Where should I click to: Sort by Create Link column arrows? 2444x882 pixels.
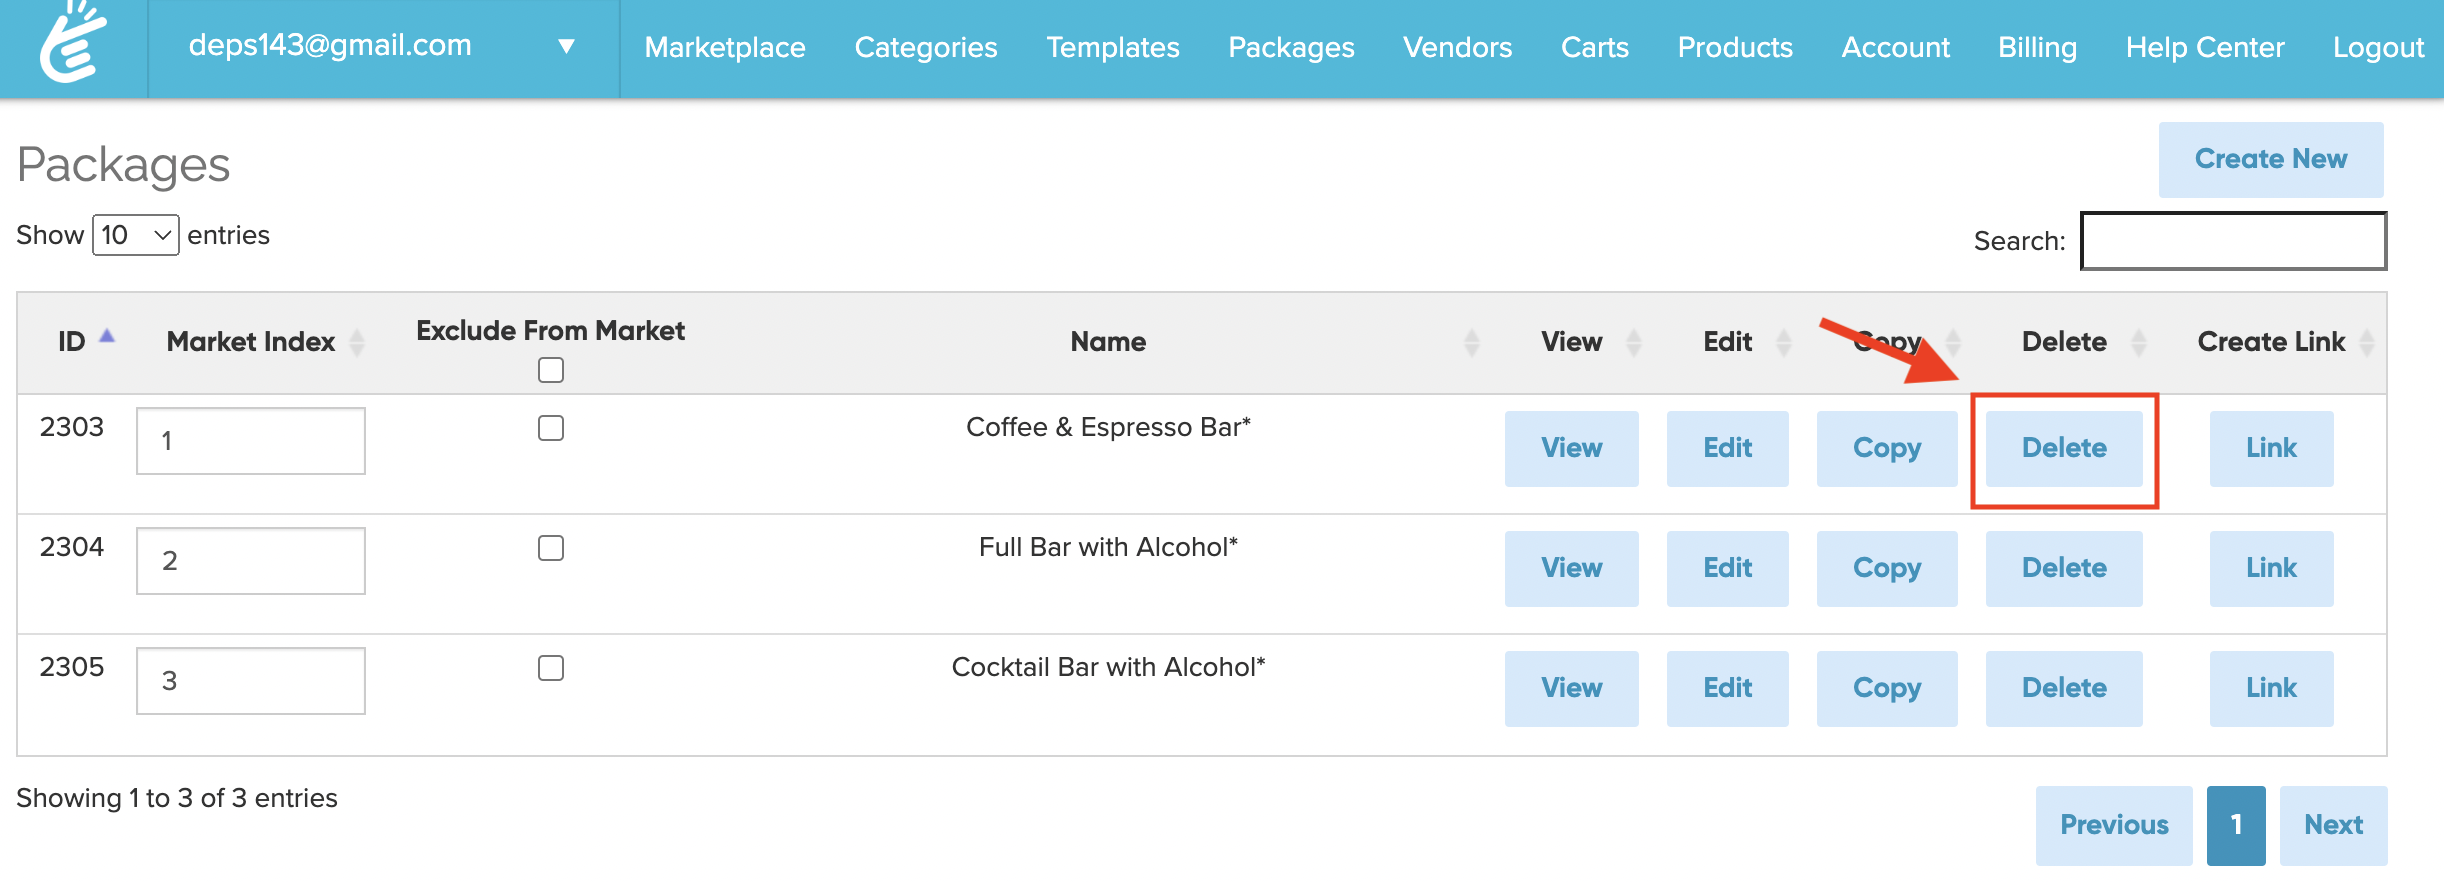(x=2366, y=343)
